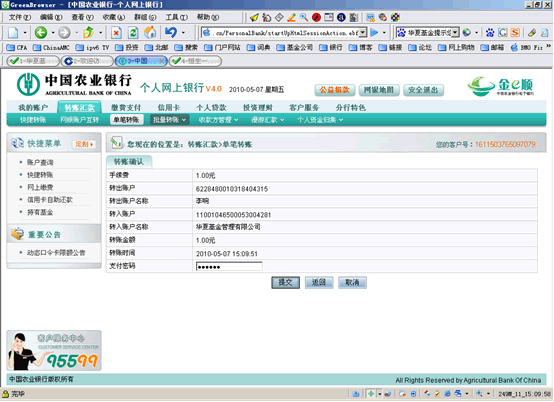Click the 金e顺 brand logo
Viewport: 554px width, 402px height.
[501, 86]
